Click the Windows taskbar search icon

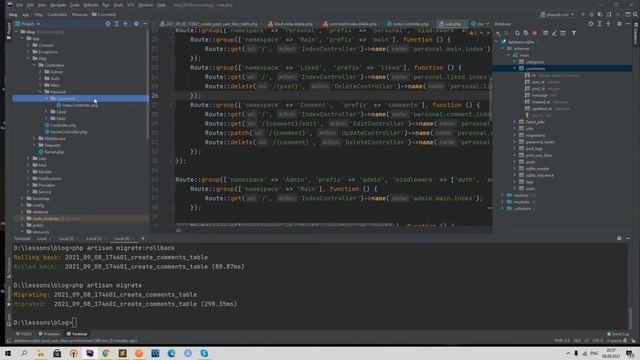(24, 353)
